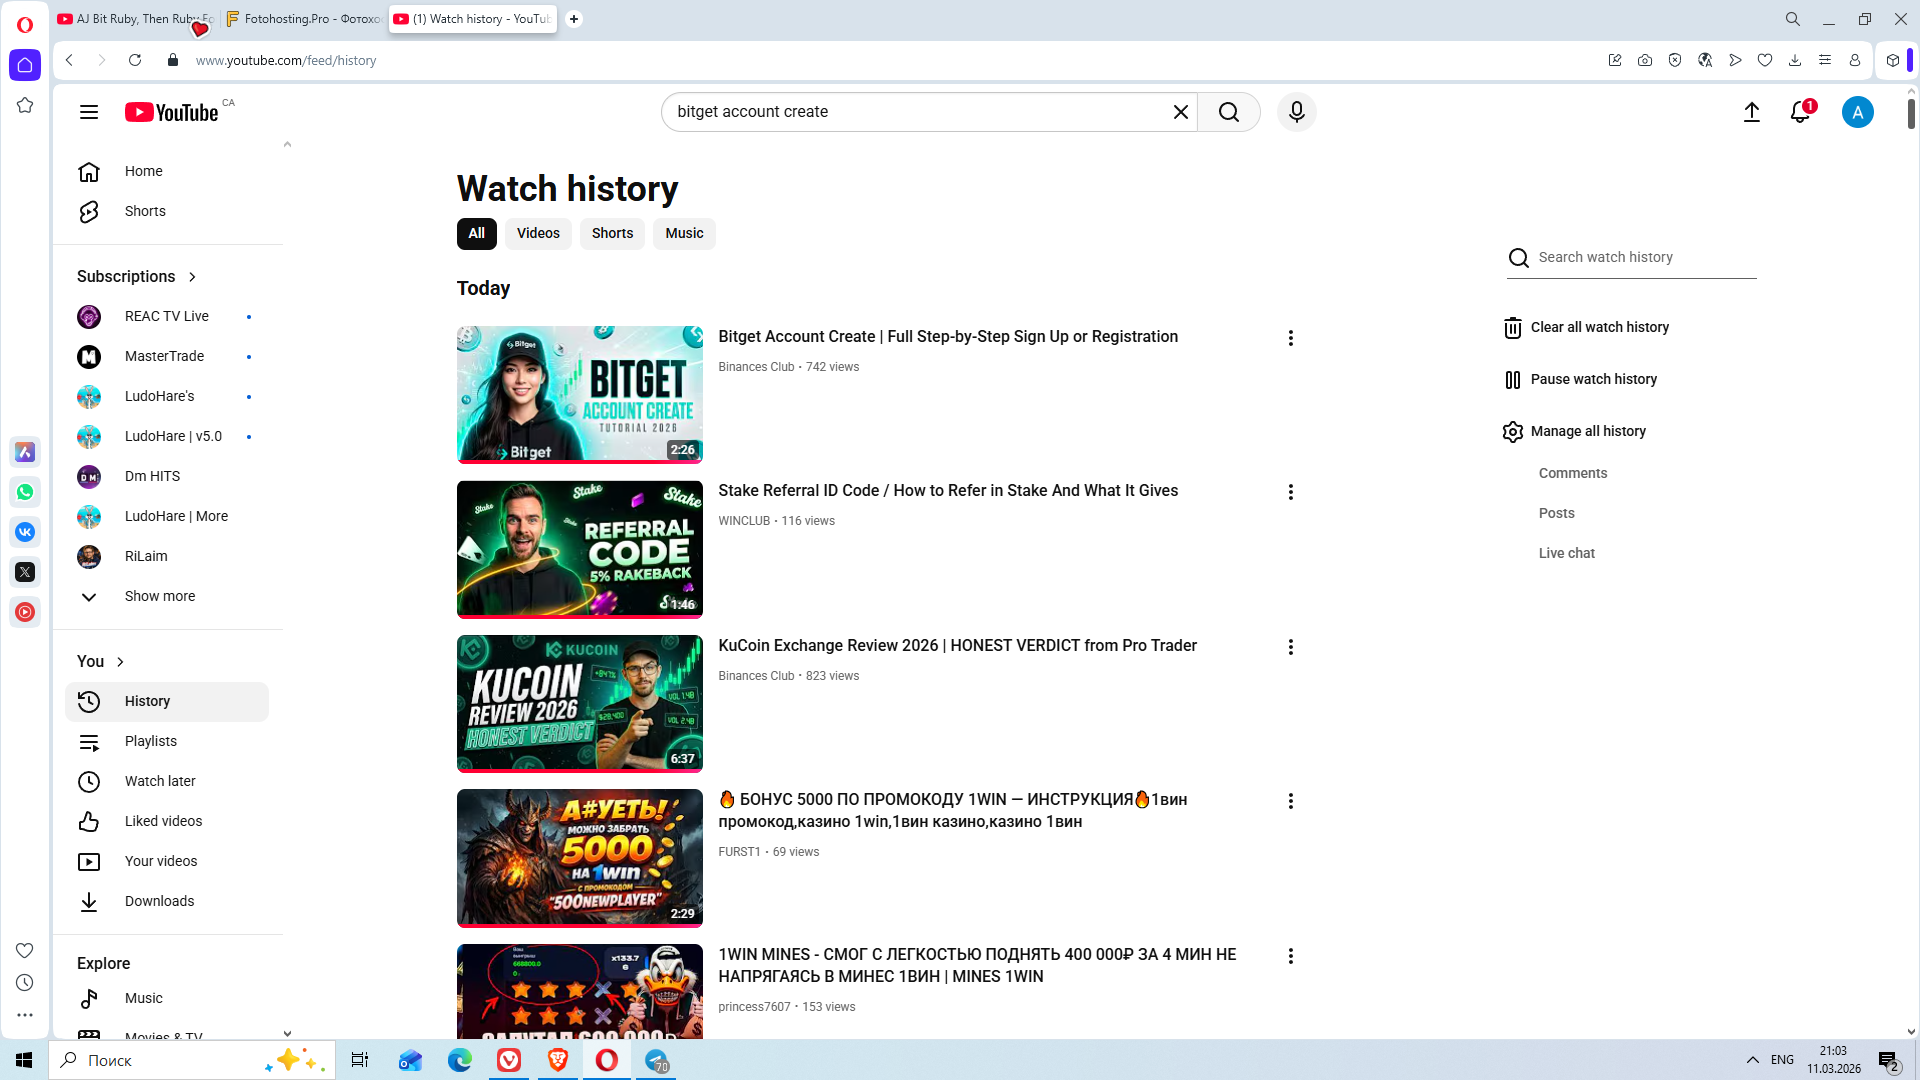The height and width of the screenshot is (1080, 1920).
Task: Click the search magnifier button
Action: coord(1229,112)
